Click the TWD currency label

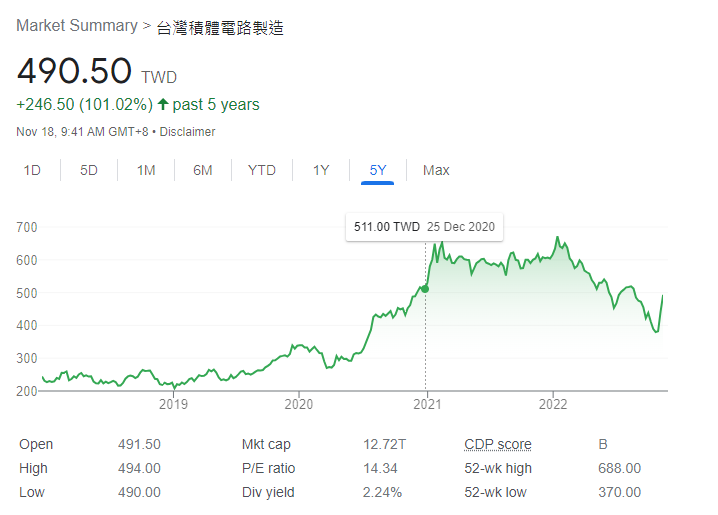pos(159,77)
